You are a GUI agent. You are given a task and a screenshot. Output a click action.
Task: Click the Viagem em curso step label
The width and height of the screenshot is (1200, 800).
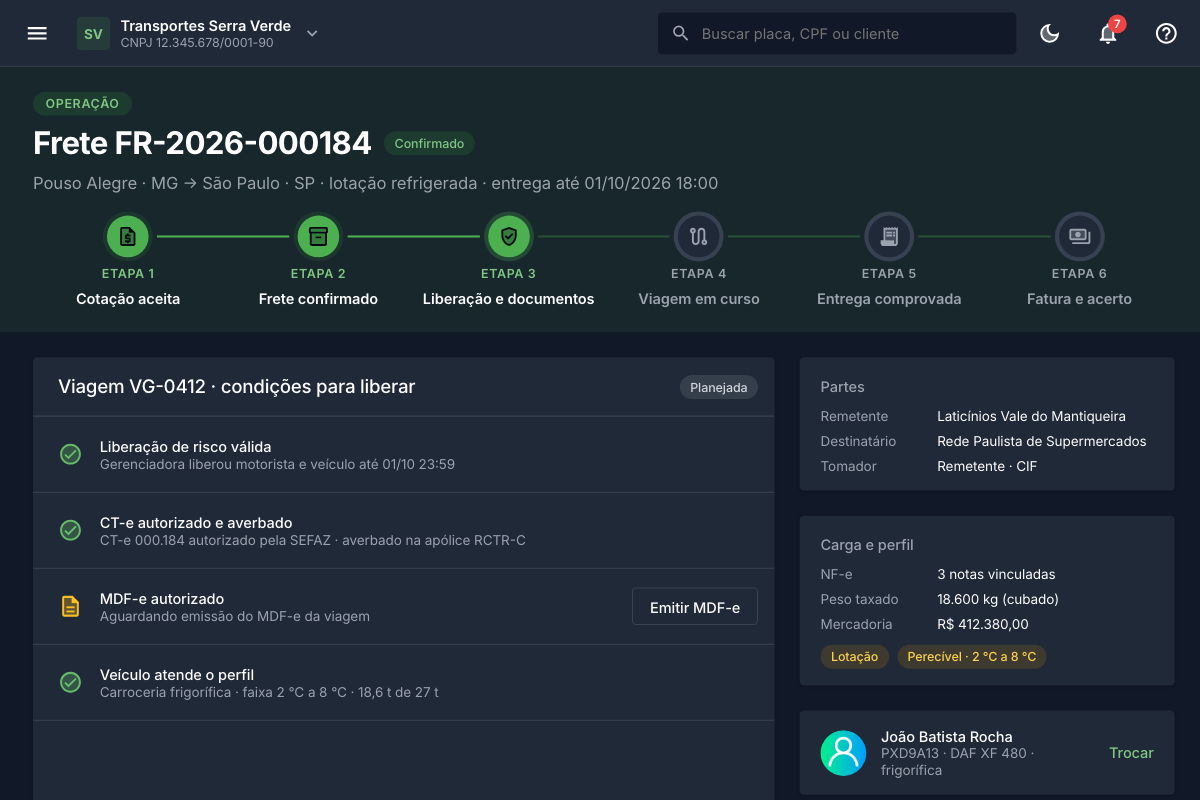coord(699,299)
